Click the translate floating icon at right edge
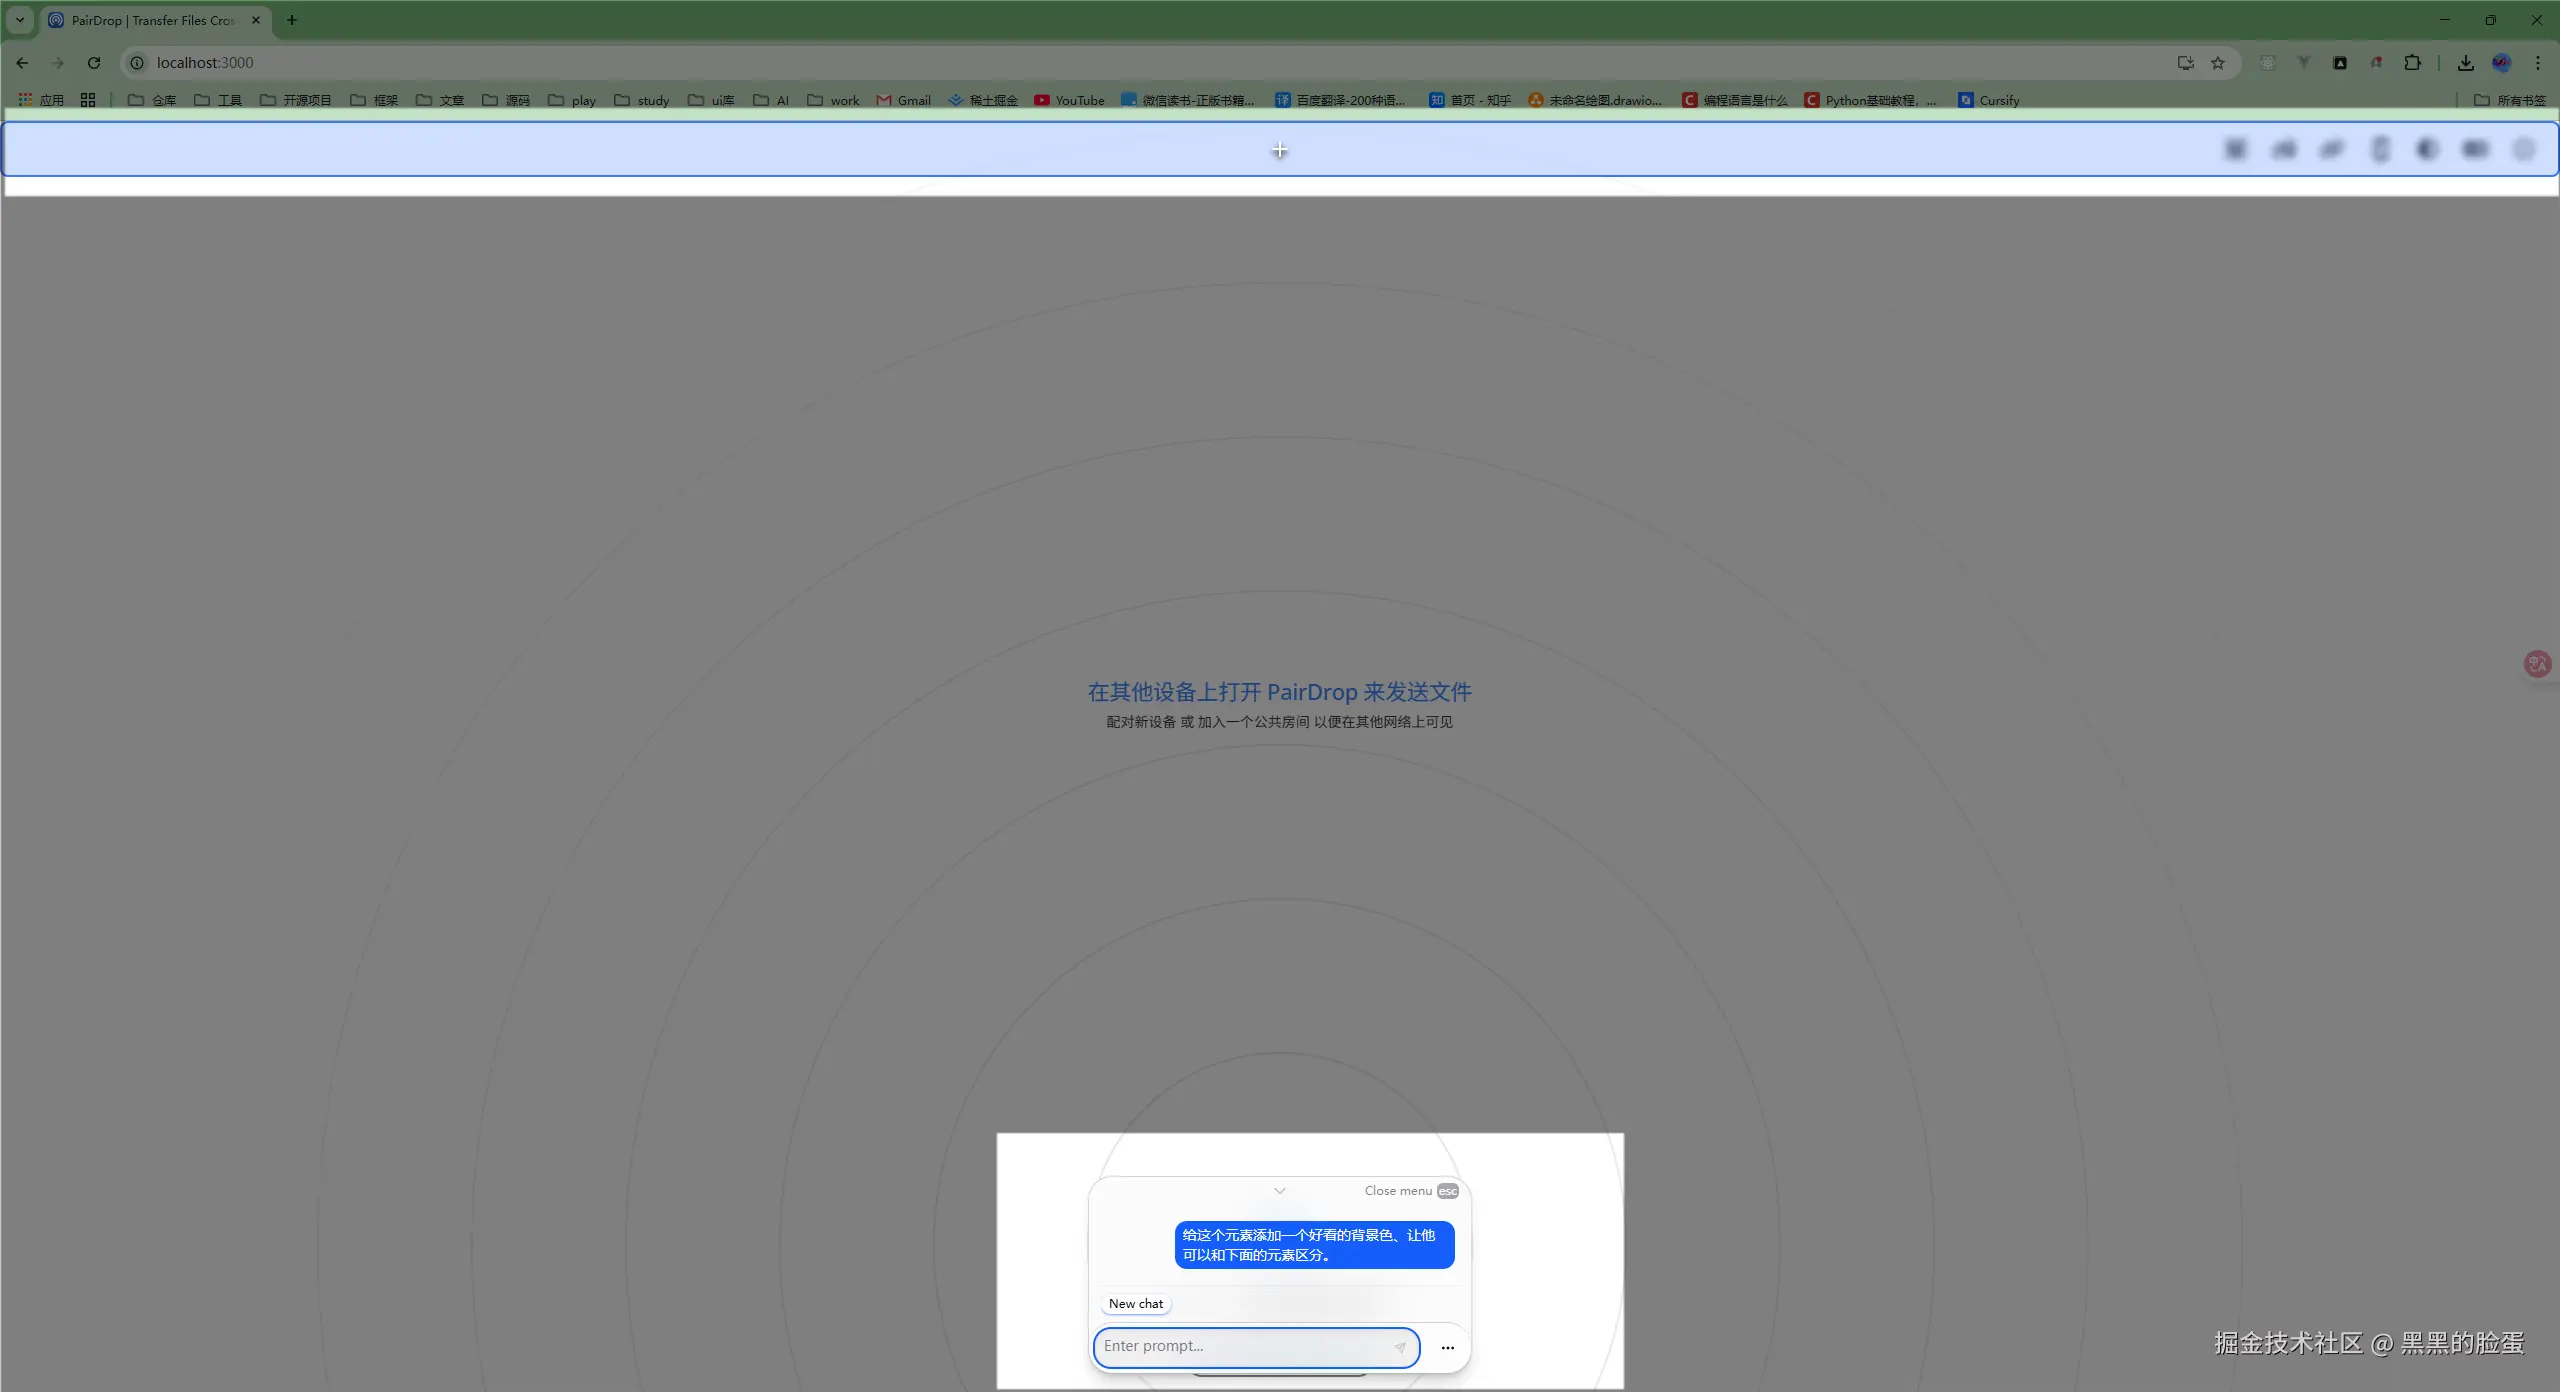The image size is (2560, 1392). tap(2537, 664)
